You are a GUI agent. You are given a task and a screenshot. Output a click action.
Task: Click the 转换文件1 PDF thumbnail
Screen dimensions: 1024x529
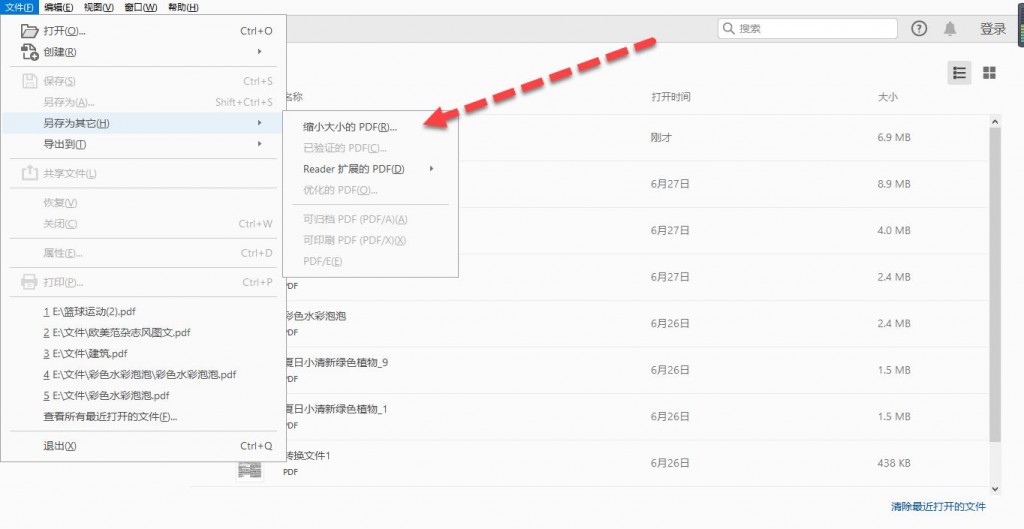click(x=250, y=468)
